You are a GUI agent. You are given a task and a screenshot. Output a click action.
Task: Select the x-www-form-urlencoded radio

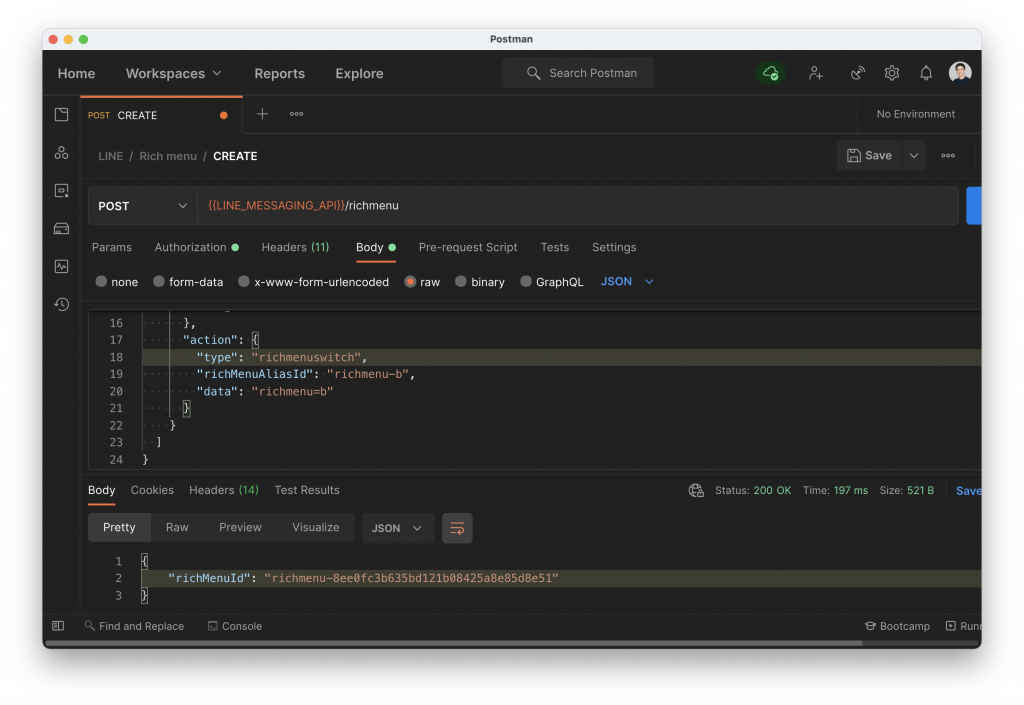pos(244,281)
